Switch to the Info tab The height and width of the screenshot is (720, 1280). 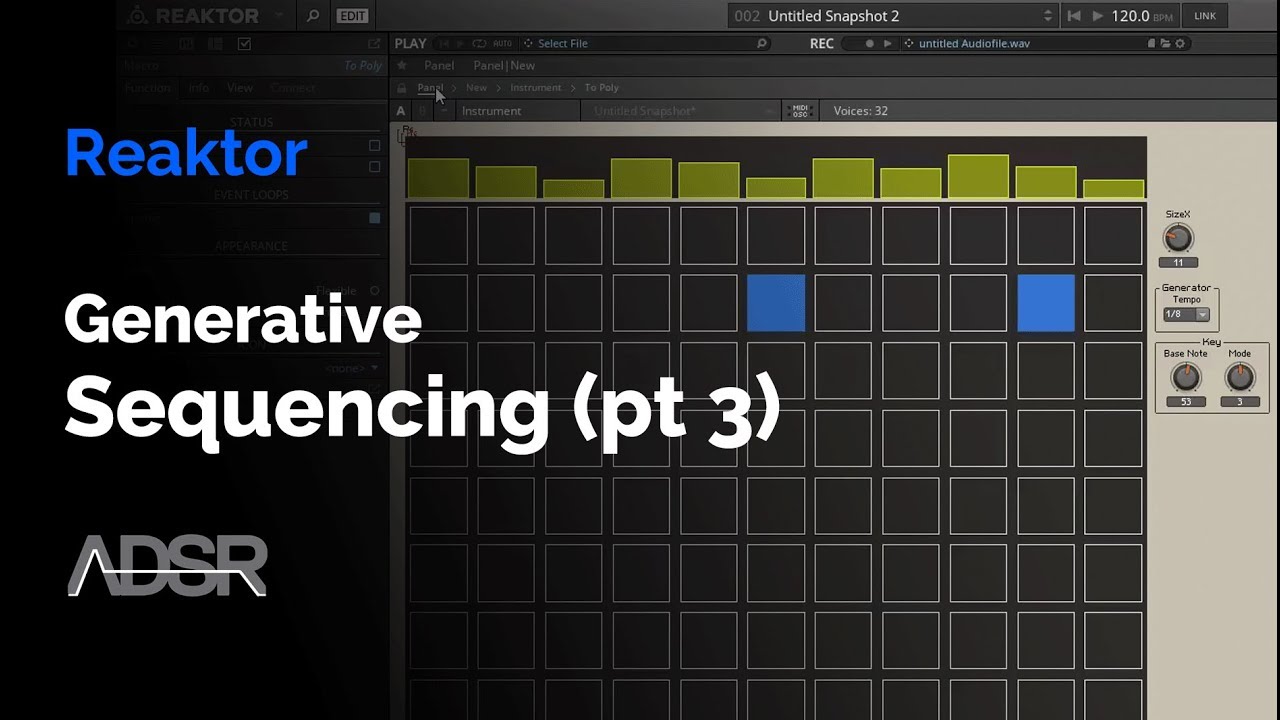(199, 88)
